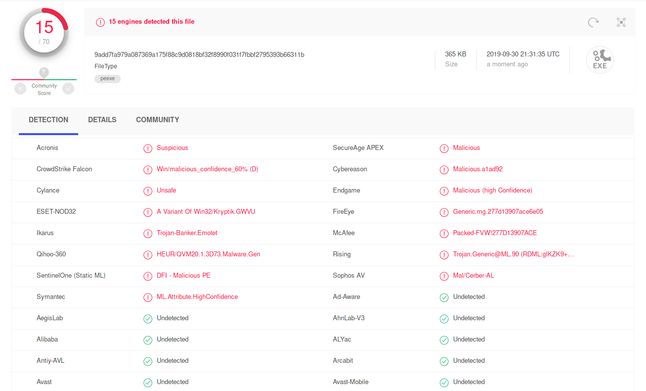Click Malicious.a1ad92 result text
The height and width of the screenshot is (391, 646).
tap(477, 169)
